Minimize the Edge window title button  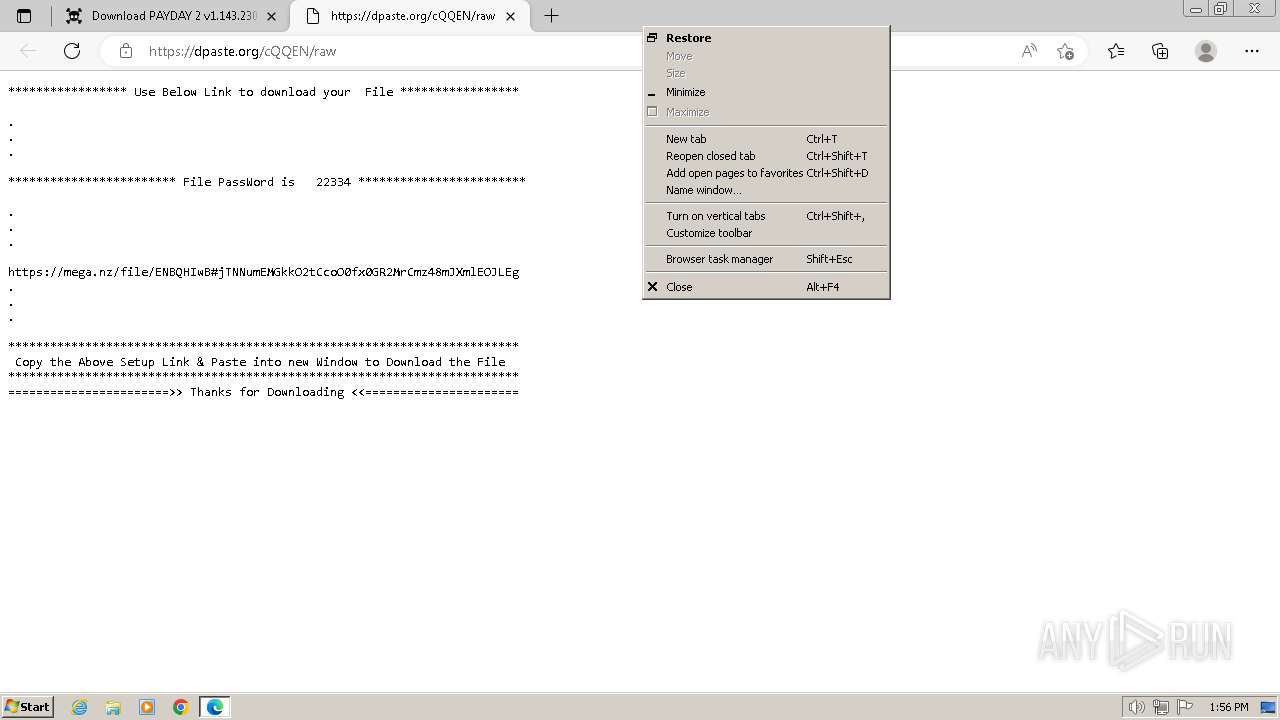point(1195,9)
